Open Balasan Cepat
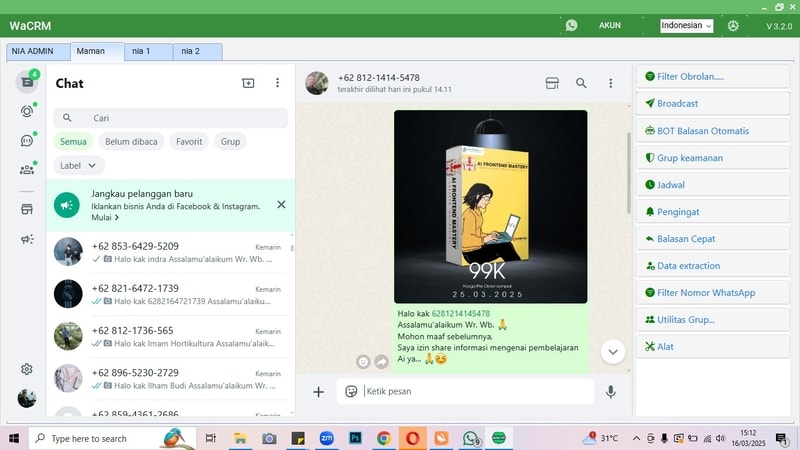 (x=713, y=239)
